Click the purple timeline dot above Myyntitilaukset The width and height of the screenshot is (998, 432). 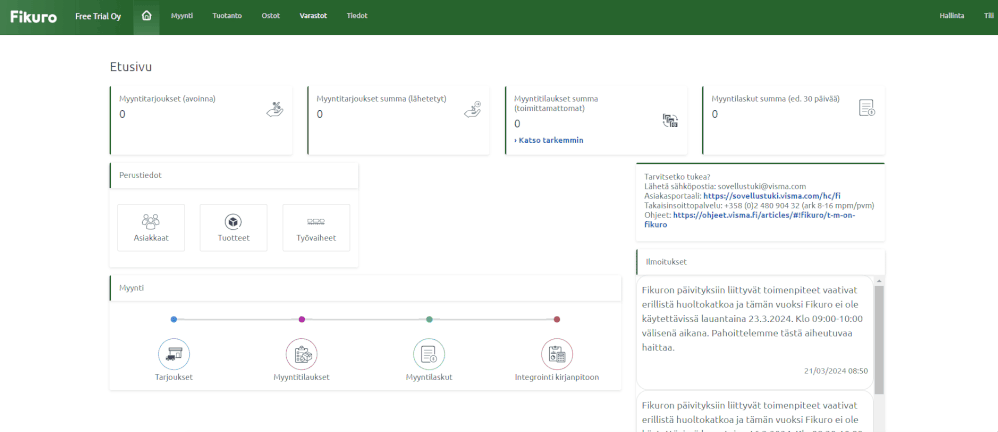point(302,319)
